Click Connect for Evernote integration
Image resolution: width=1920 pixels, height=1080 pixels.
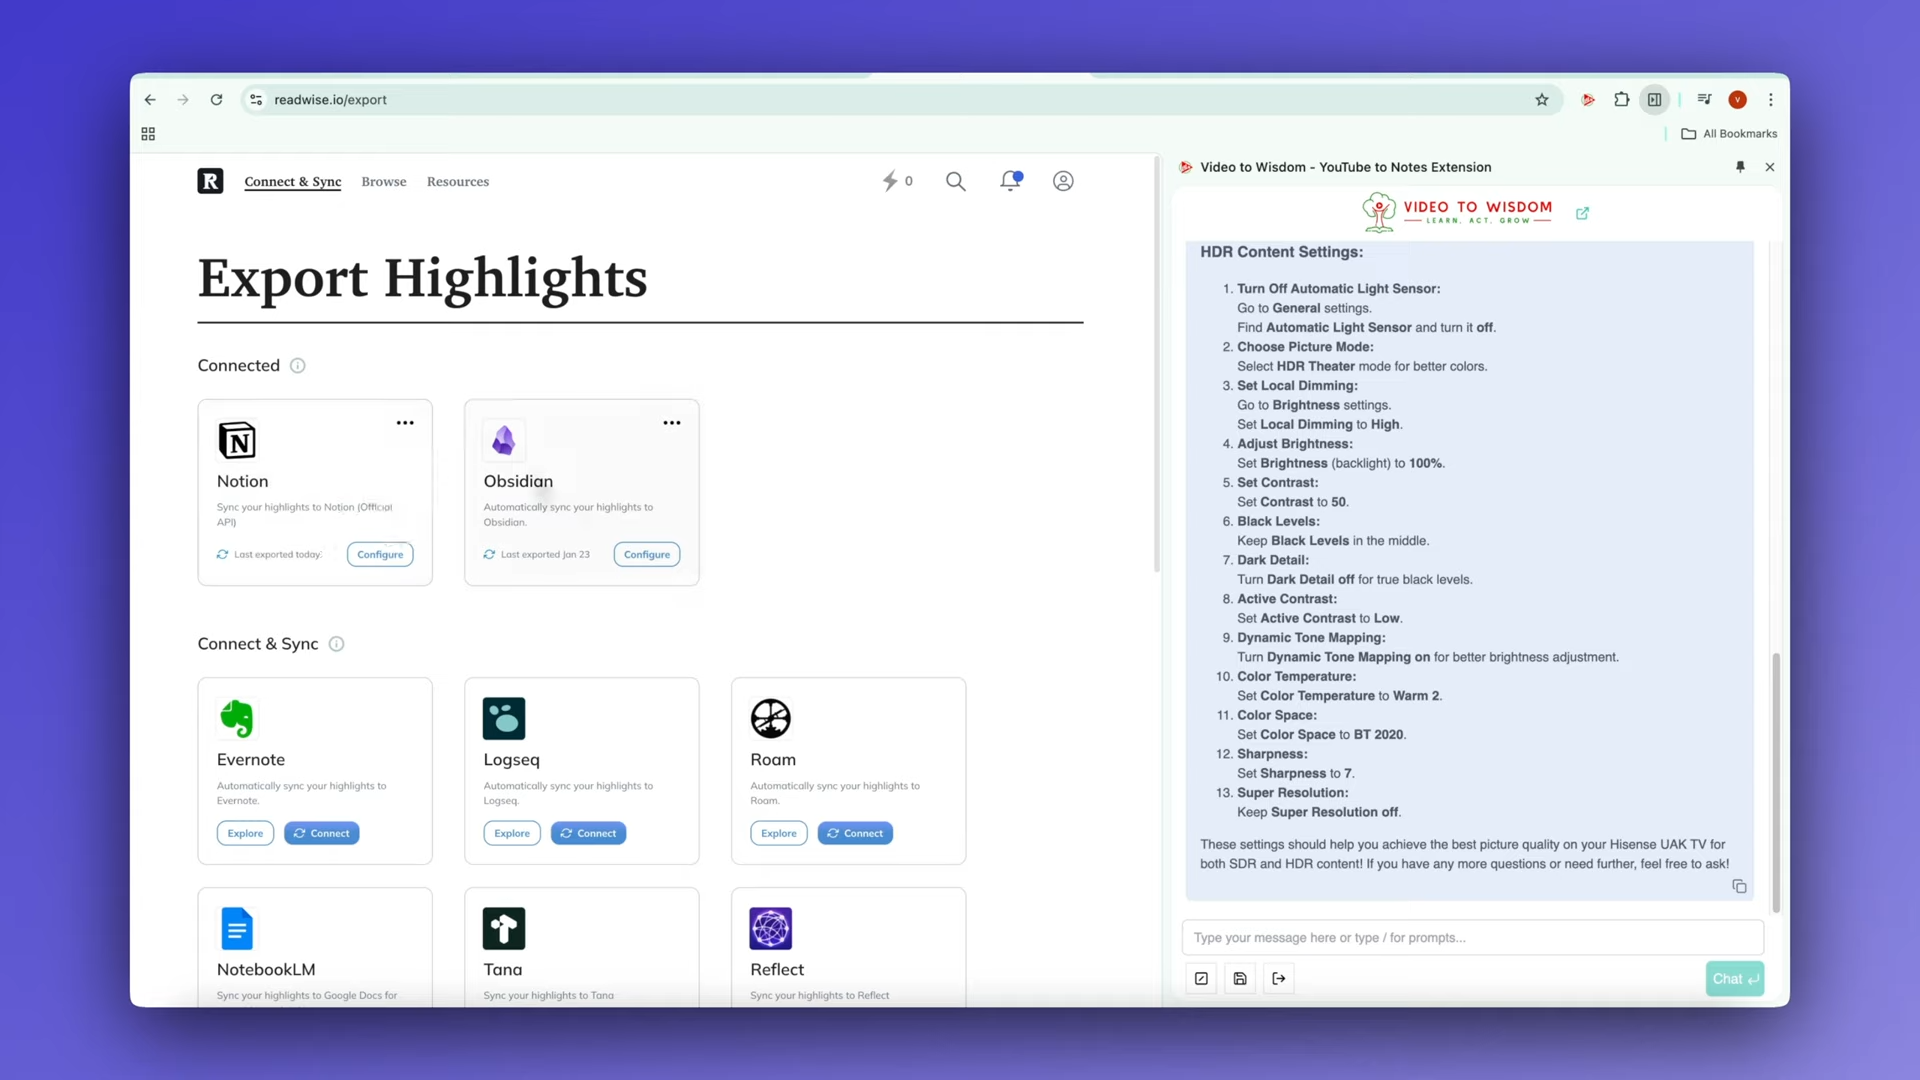click(322, 832)
